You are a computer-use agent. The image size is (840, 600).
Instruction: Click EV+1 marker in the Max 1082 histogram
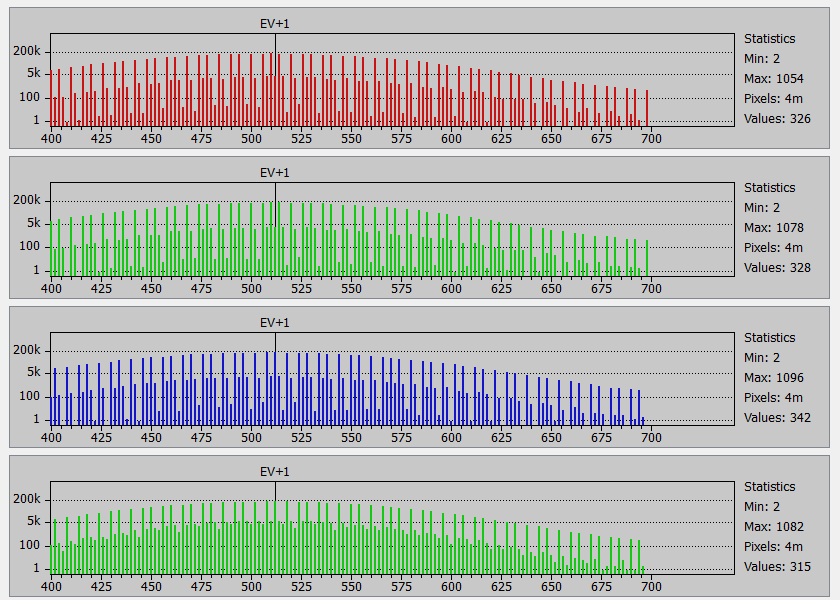(x=274, y=471)
